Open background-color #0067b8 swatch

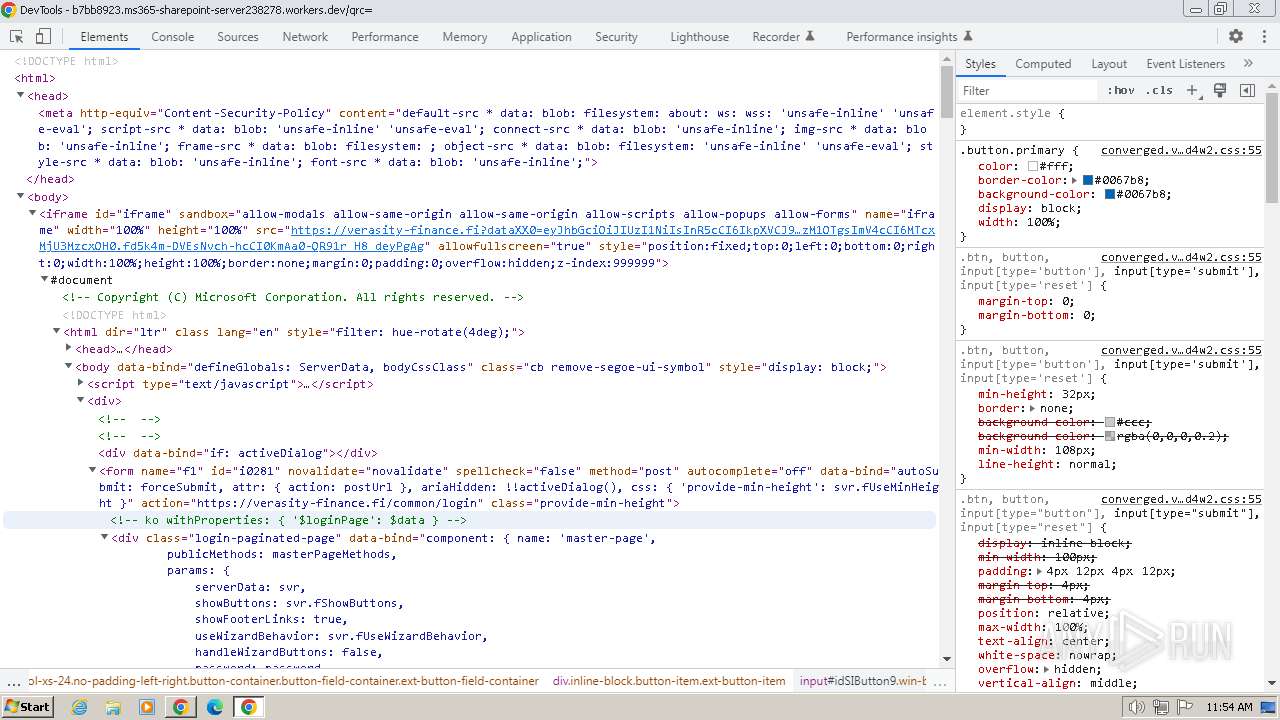[x=1109, y=194]
